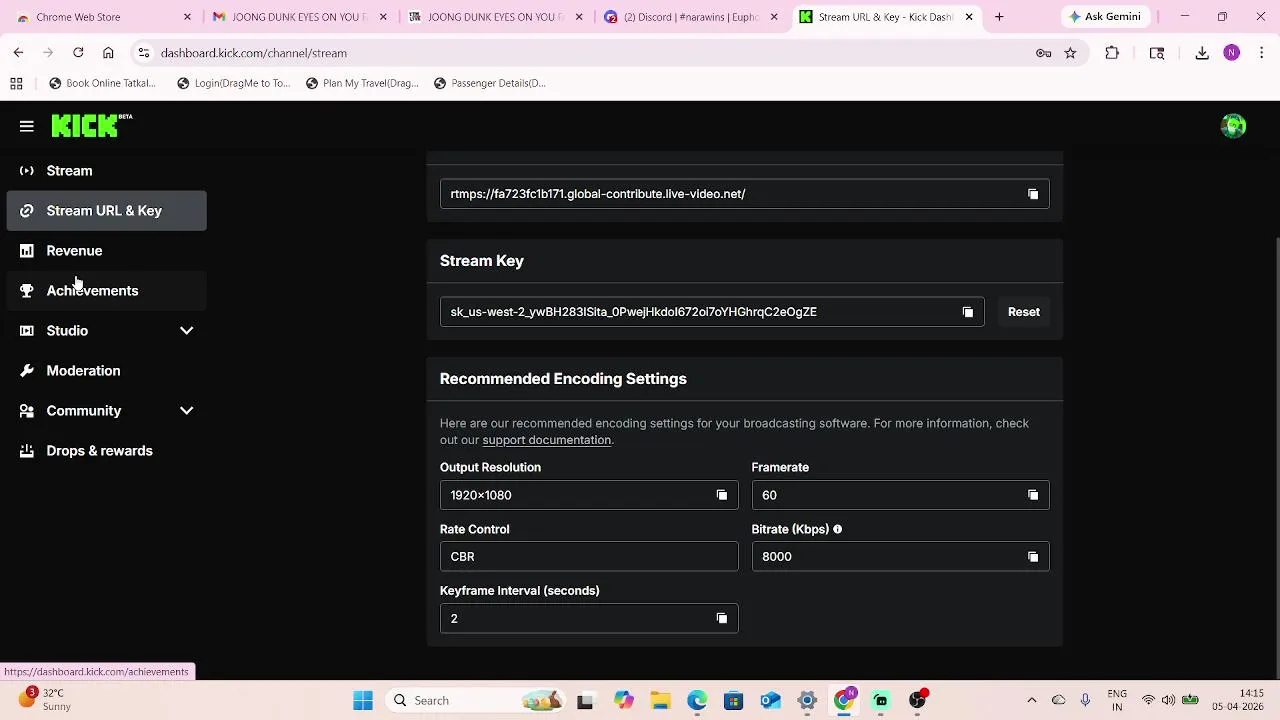The image size is (1280, 720).
Task: Open the bookmarks bar apps grid icon
Action: coord(16,83)
